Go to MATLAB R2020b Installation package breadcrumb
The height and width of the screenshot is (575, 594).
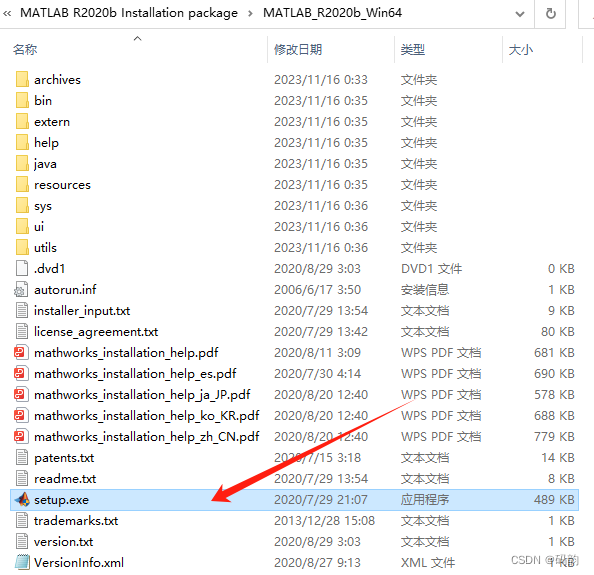pos(129,13)
